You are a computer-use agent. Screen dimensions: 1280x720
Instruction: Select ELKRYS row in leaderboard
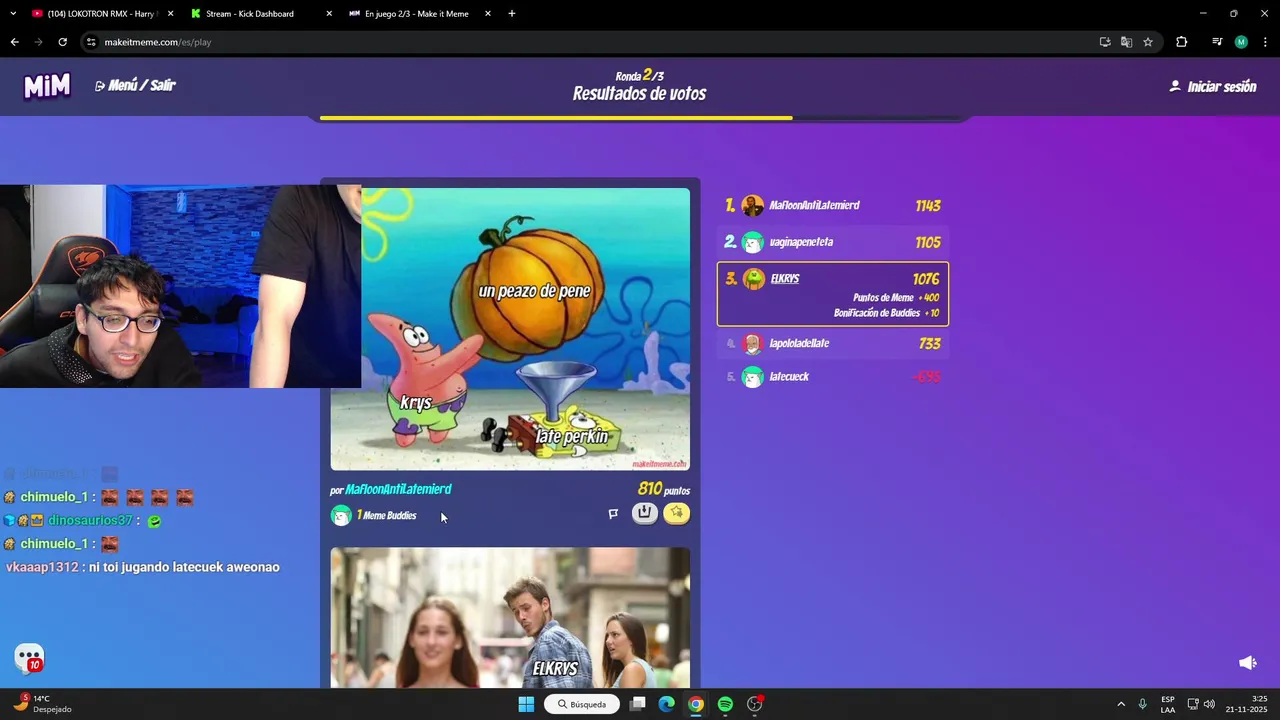pos(833,294)
